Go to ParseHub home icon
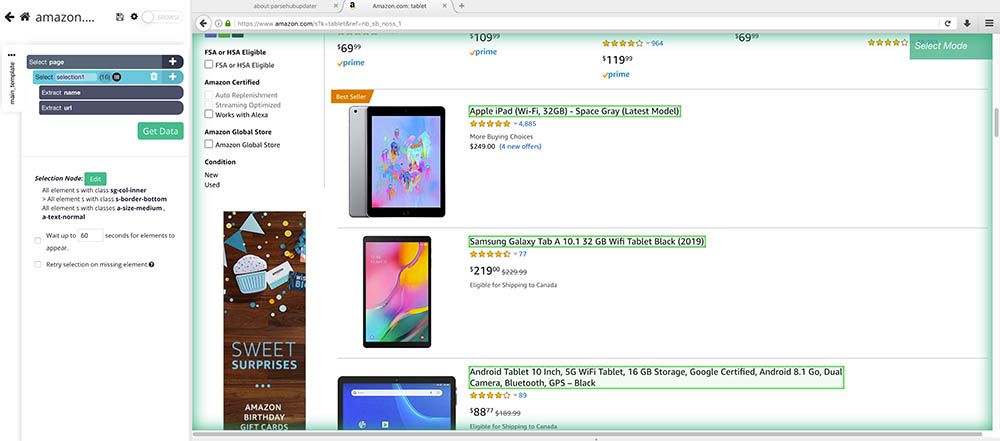Image resolution: width=1000 pixels, height=441 pixels. pyautogui.click(x=25, y=17)
